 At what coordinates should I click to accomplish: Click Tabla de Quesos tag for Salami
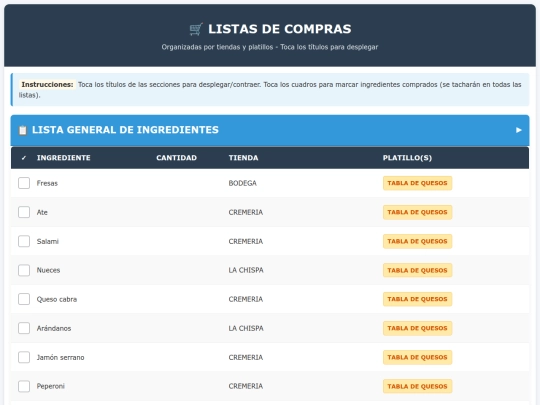[417, 241]
